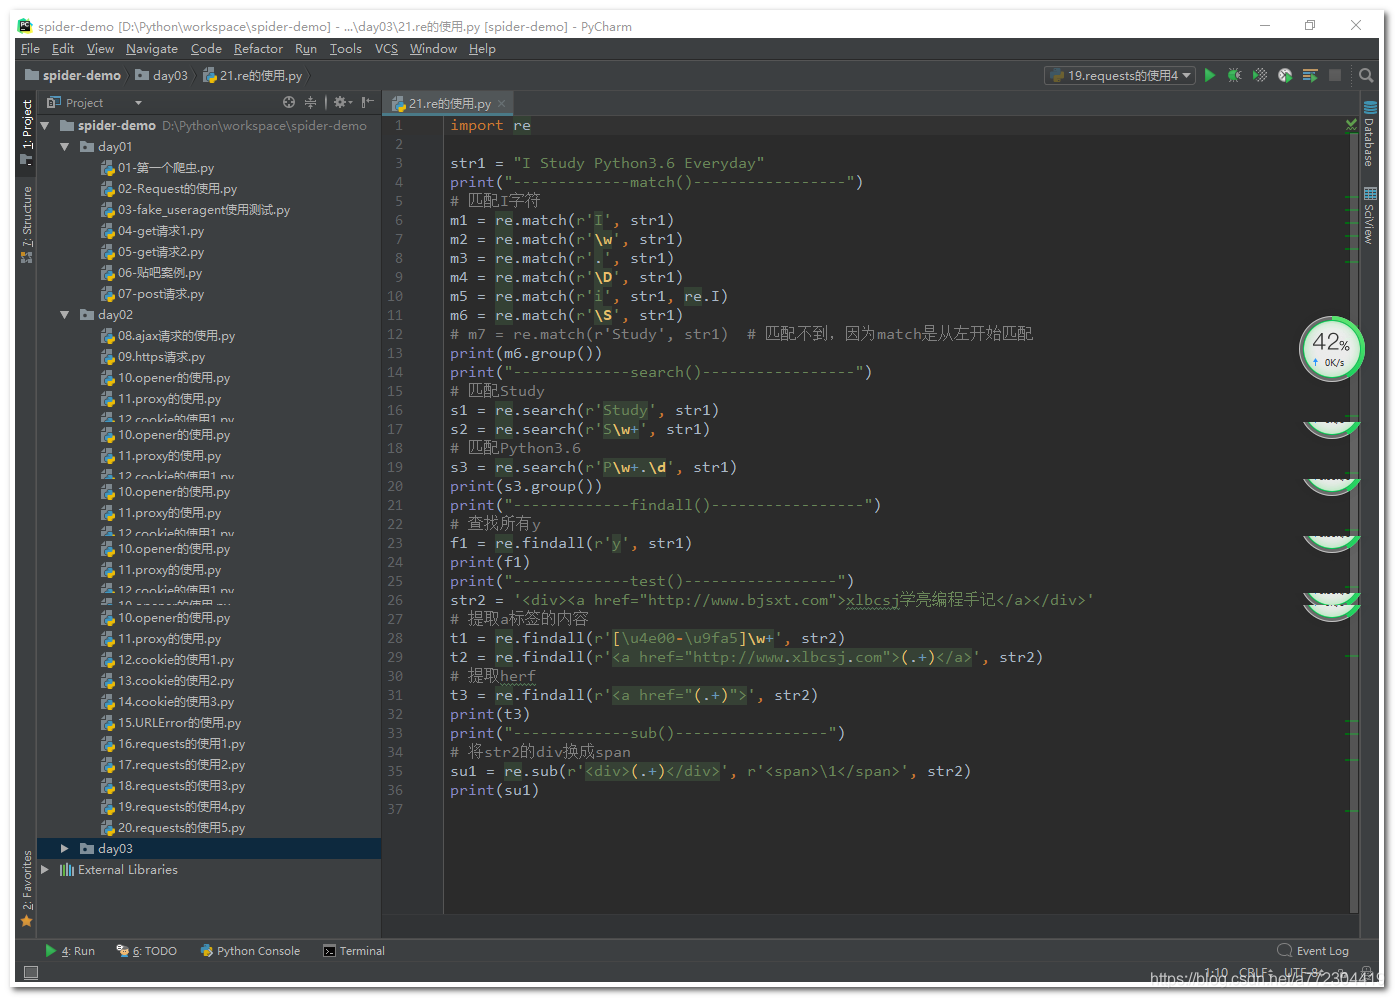Open the Refactor menu
The width and height of the screenshot is (1395, 998).
point(258,48)
